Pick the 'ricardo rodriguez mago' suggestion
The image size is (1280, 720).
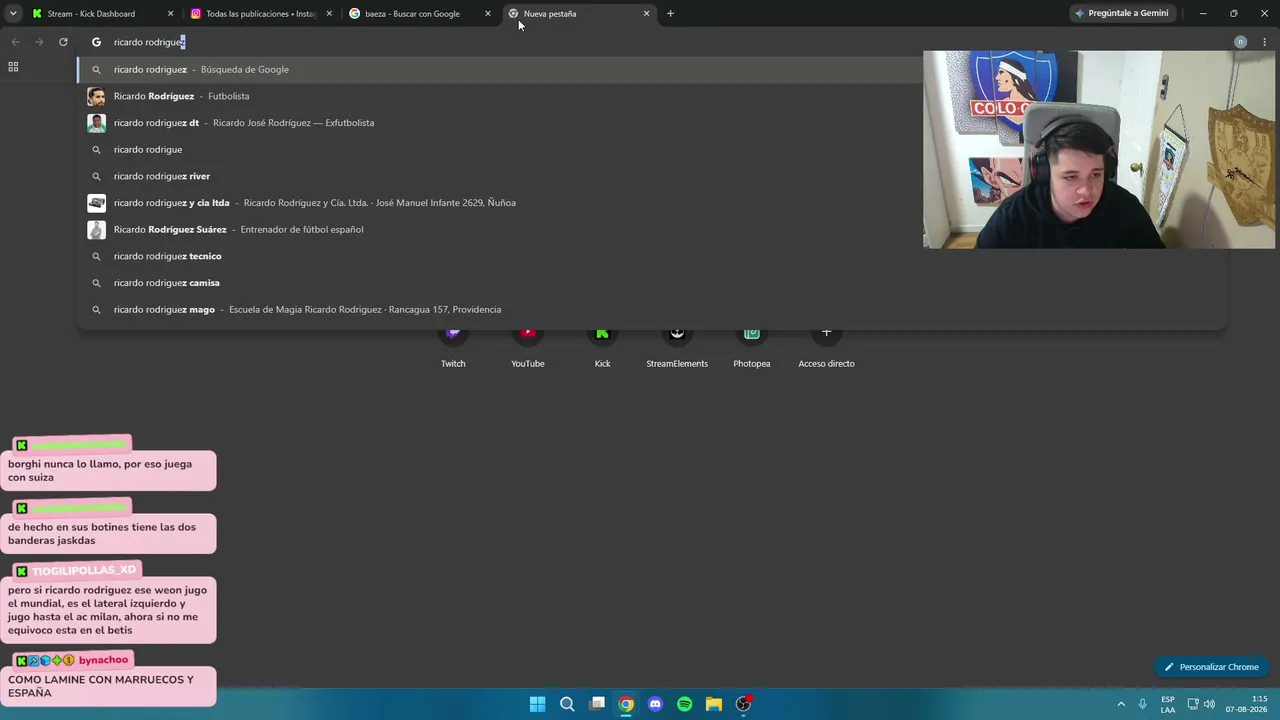[x=652, y=309]
